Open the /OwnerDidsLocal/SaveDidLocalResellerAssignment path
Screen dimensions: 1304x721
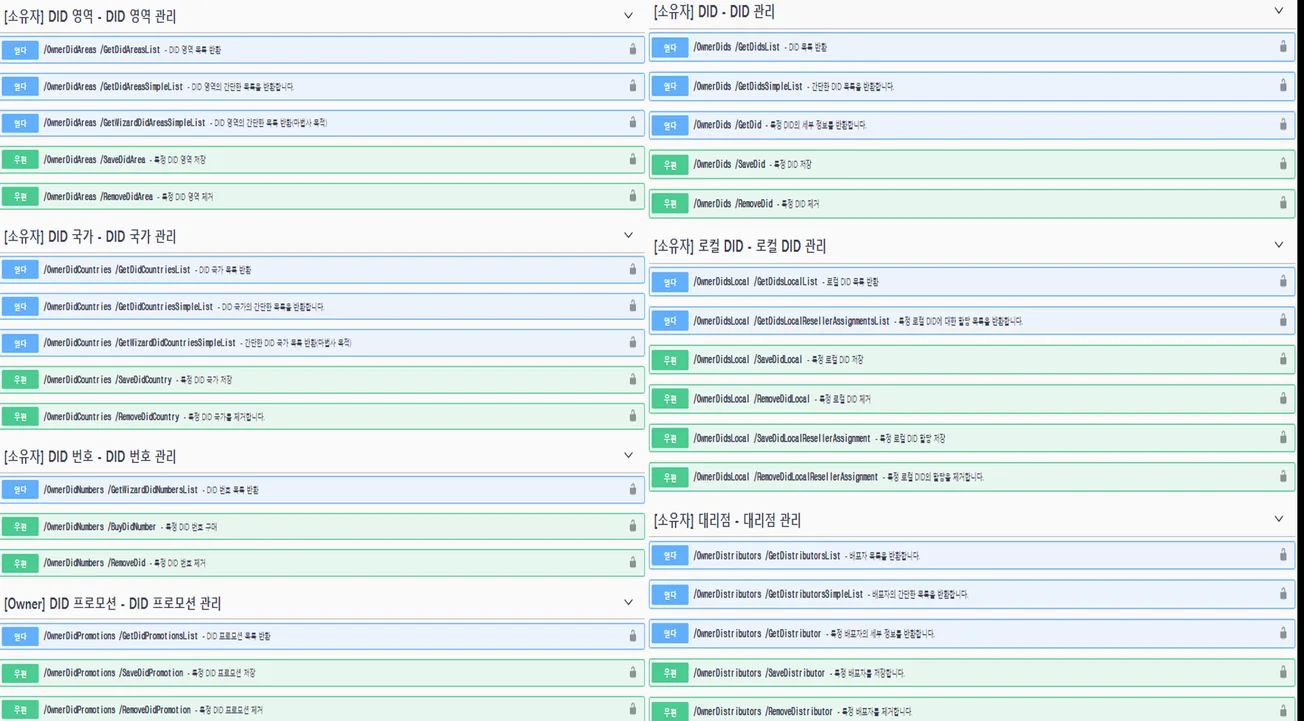click(782, 438)
